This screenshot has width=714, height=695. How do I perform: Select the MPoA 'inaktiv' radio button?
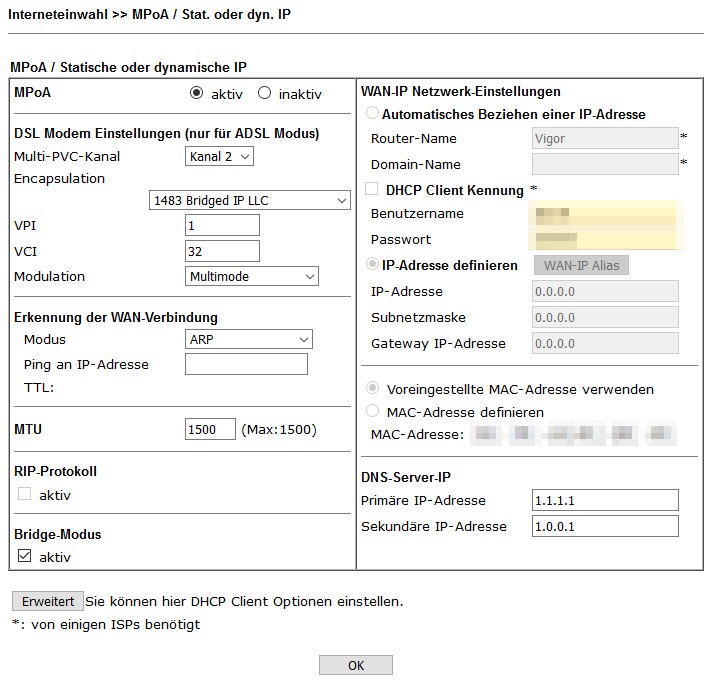(x=265, y=93)
